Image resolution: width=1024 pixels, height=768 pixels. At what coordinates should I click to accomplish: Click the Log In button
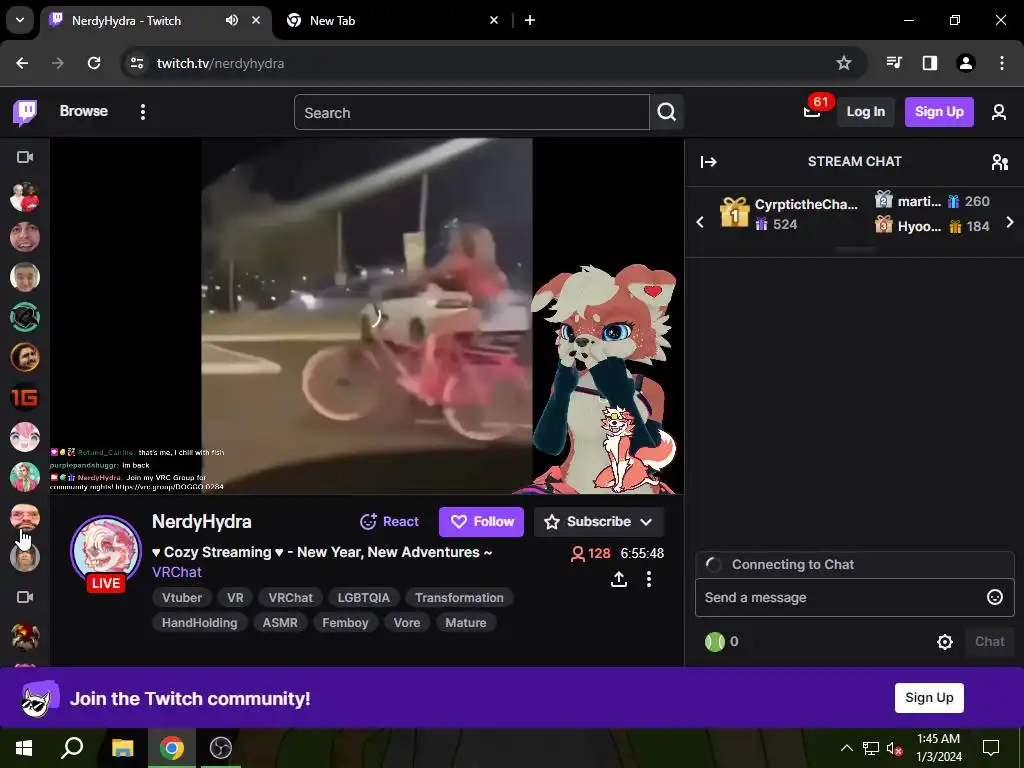pos(865,112)
